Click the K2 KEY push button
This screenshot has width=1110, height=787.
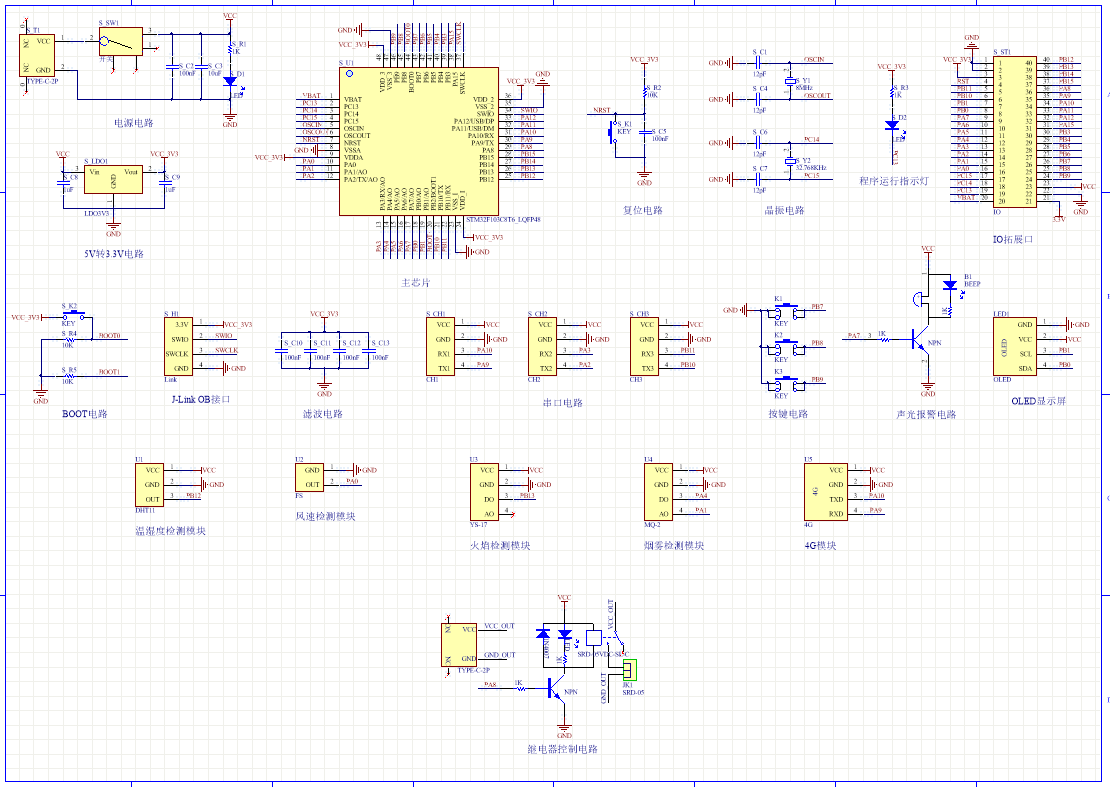(786, 347)
